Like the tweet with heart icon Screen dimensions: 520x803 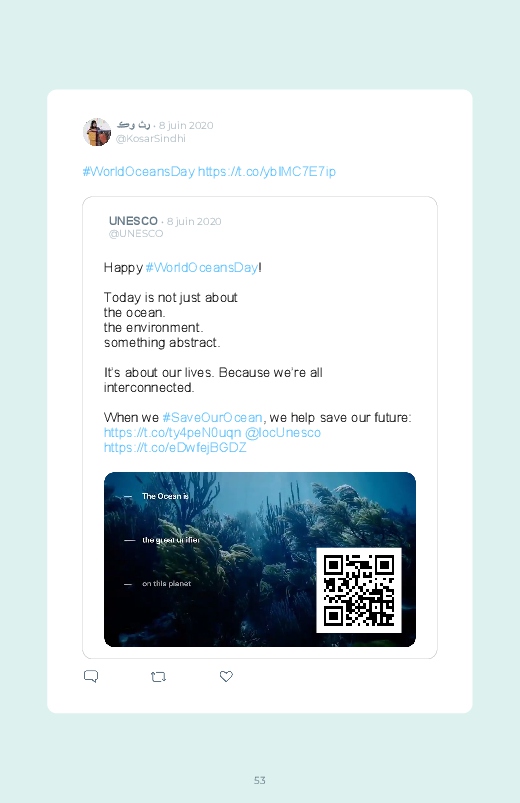pyautogui.click(x=226, y=677)
